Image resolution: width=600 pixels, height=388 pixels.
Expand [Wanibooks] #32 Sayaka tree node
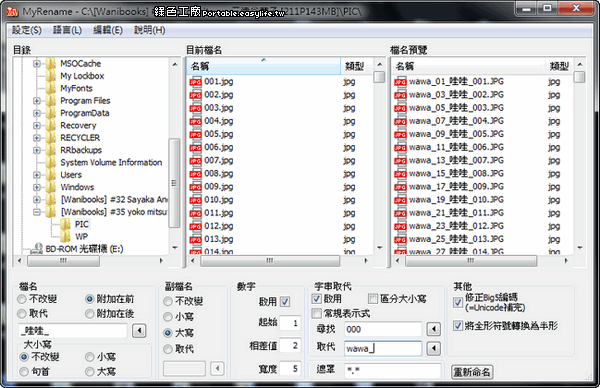tap(37, 199)
